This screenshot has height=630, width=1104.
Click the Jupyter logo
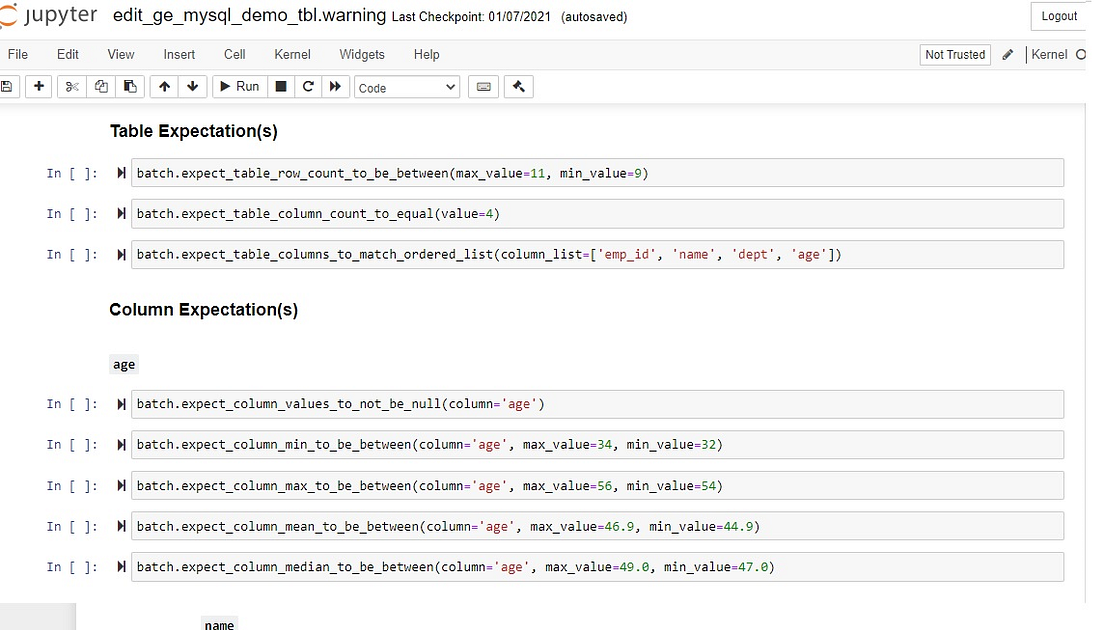(49, 15)
